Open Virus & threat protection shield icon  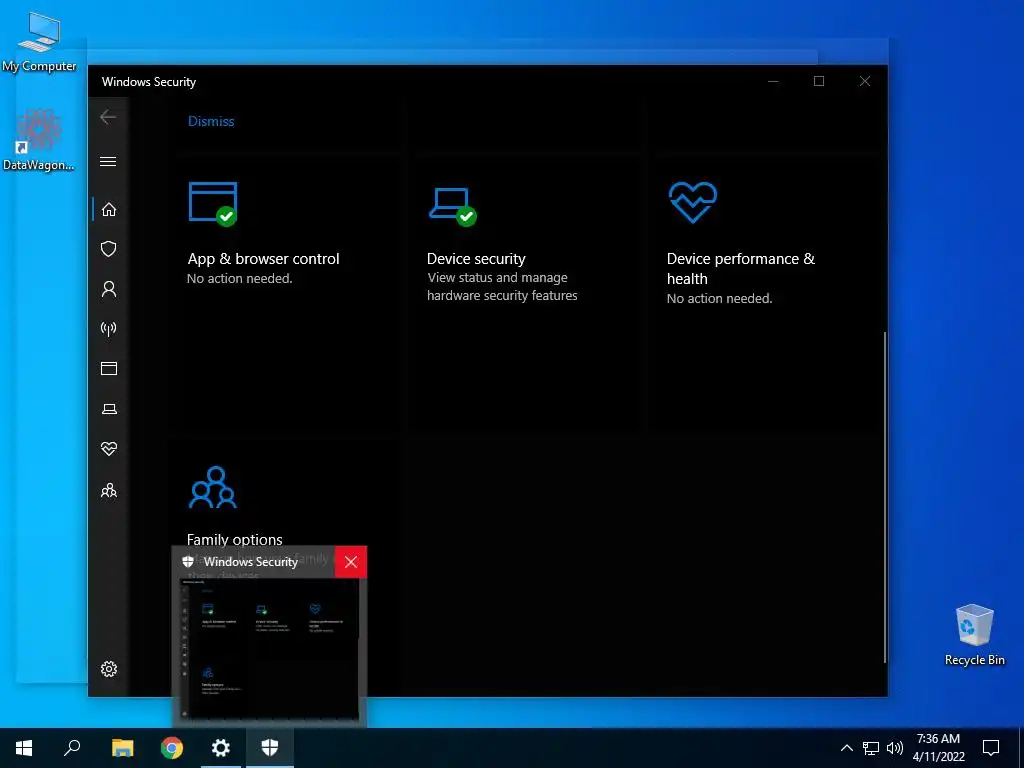pos(109,249)
